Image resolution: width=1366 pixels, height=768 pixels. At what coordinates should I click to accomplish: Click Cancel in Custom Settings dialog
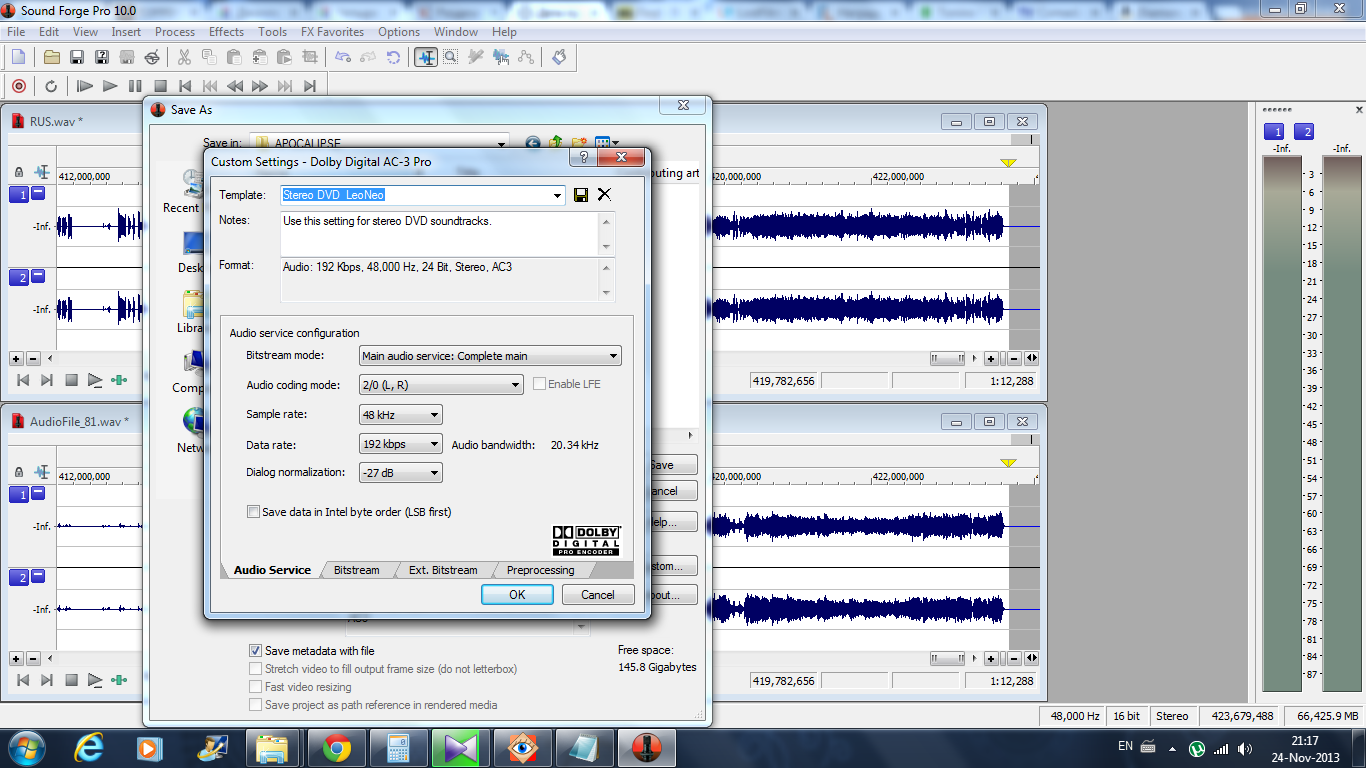click(x=598, y=594)
